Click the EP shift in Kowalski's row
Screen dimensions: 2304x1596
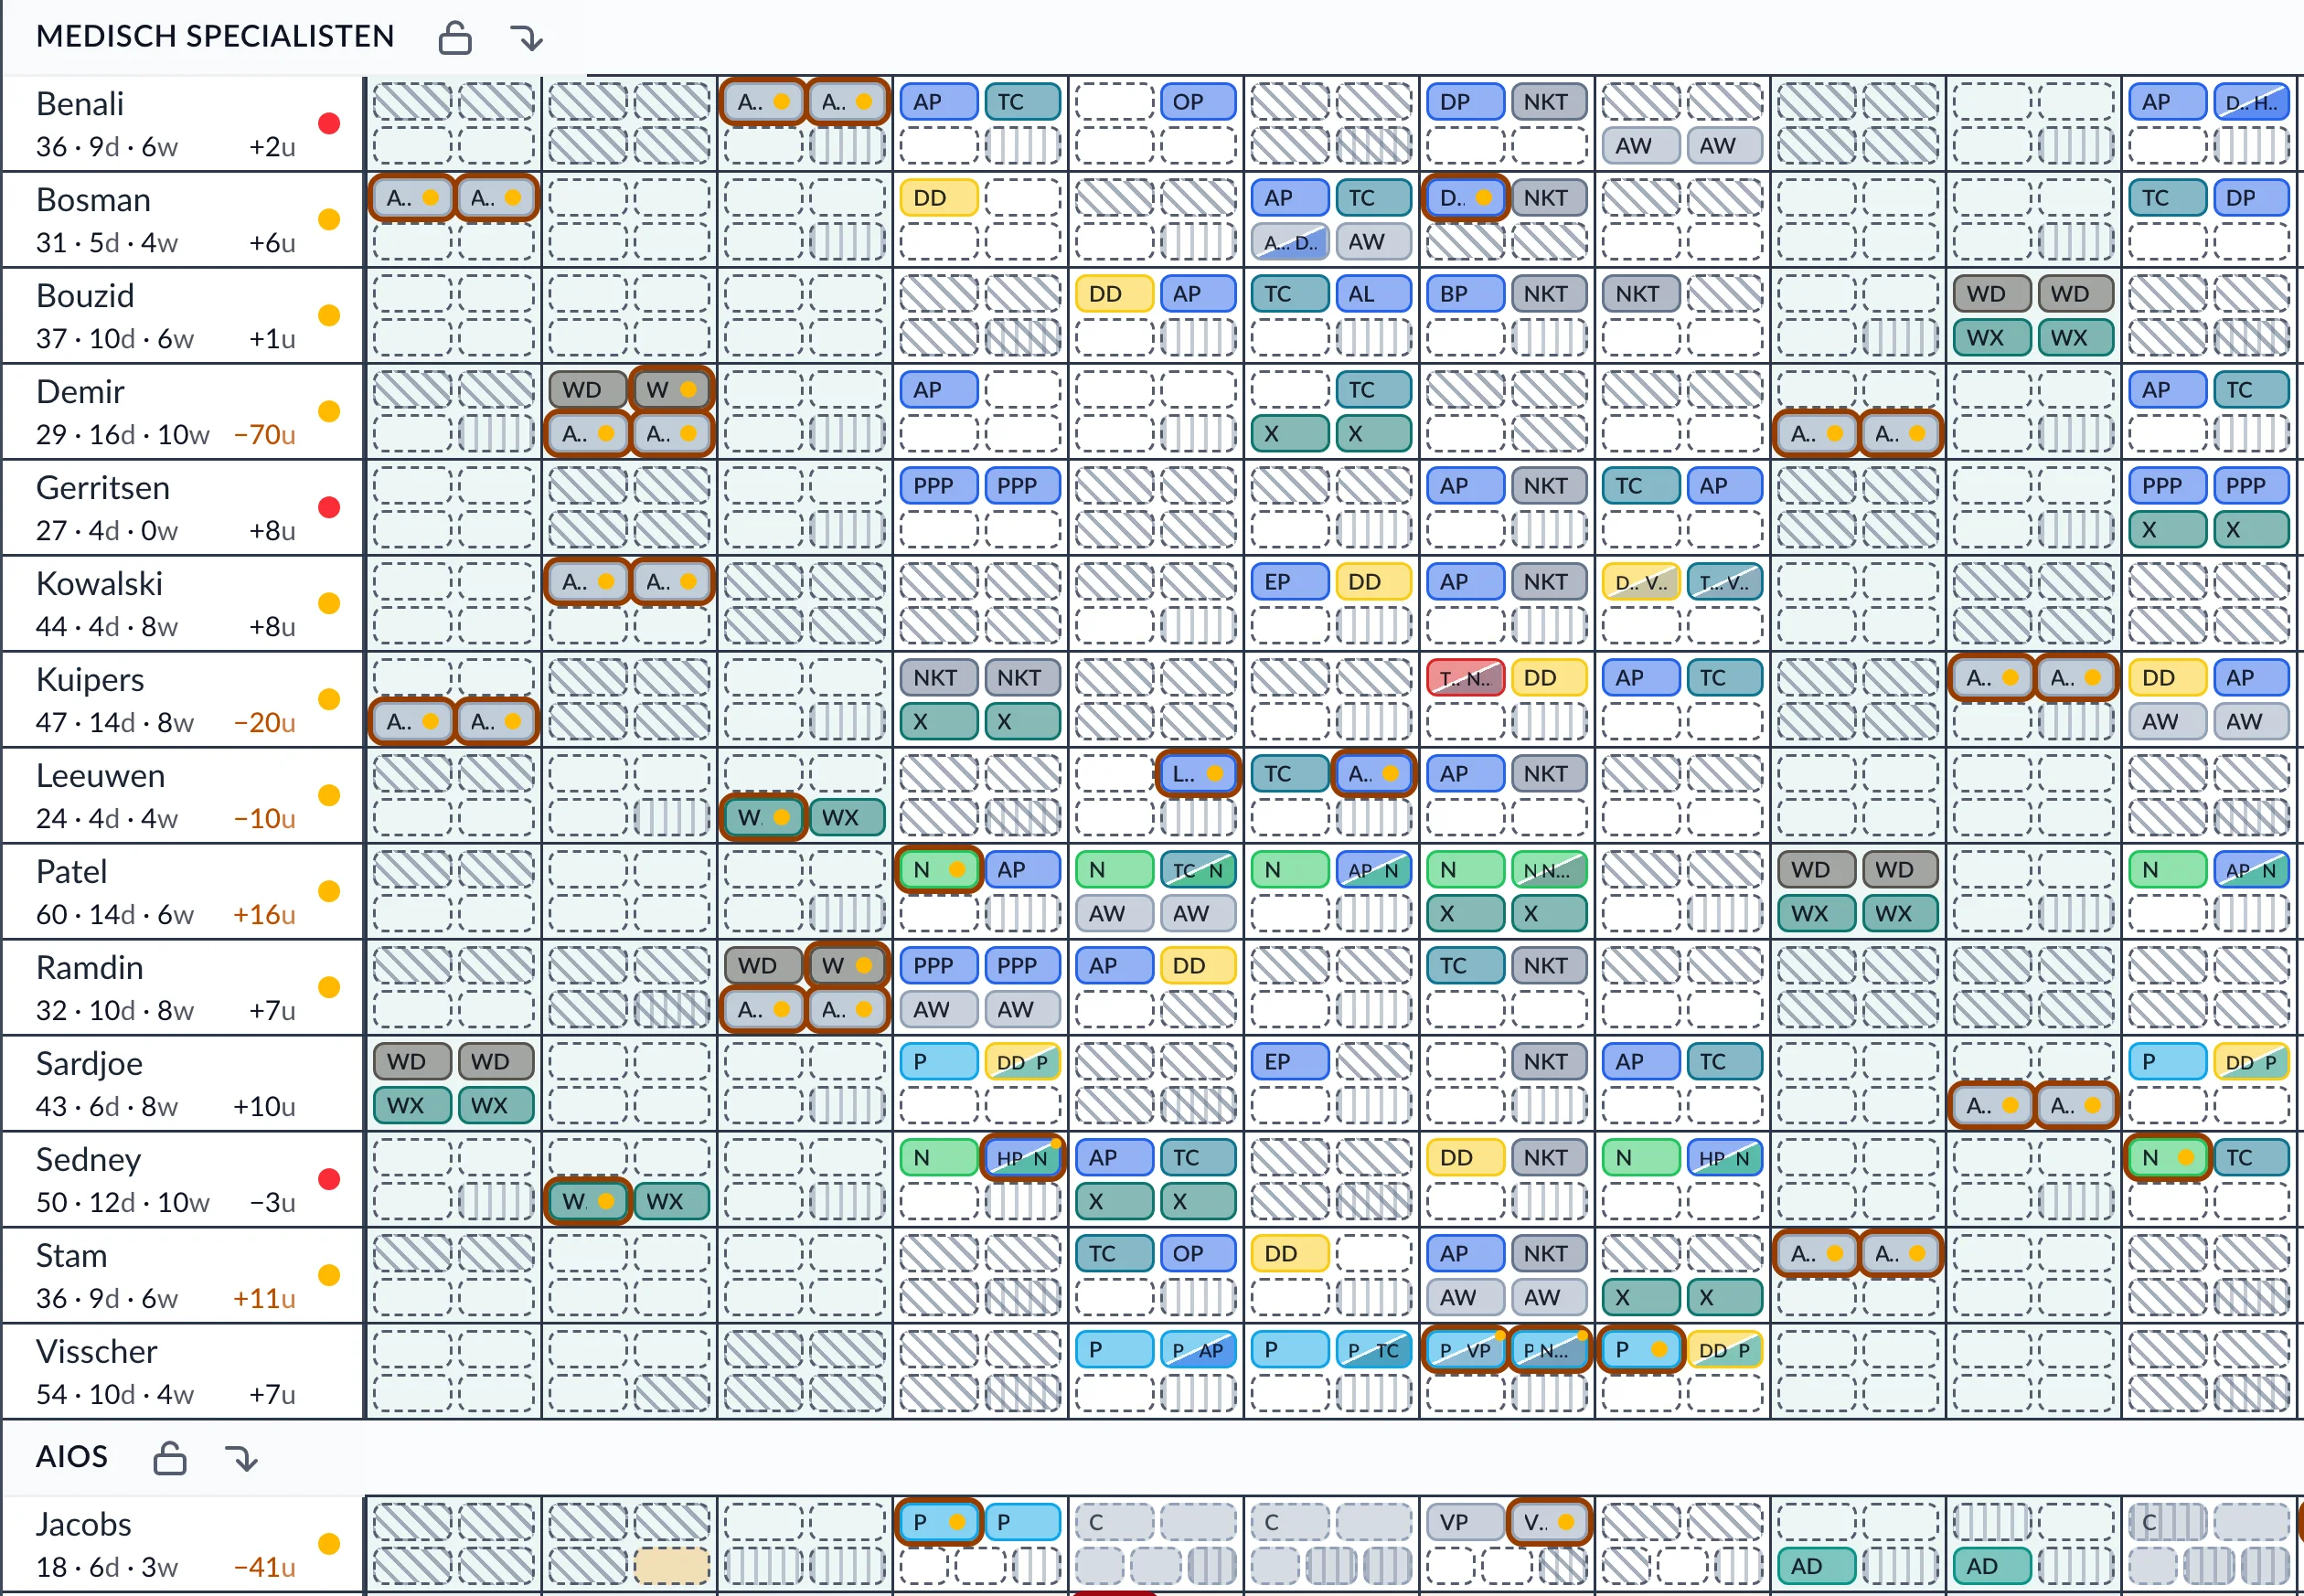click(x=1290, y=582)
